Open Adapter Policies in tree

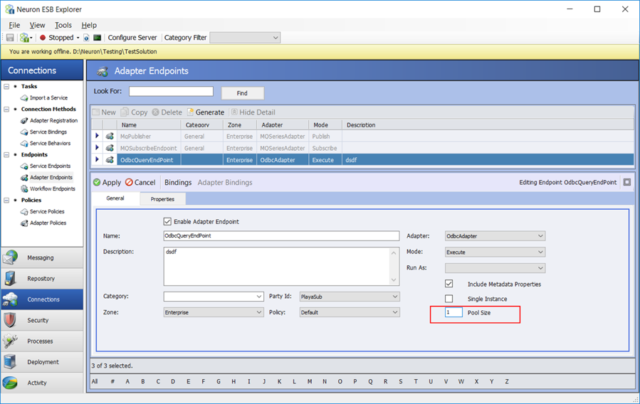48,223
